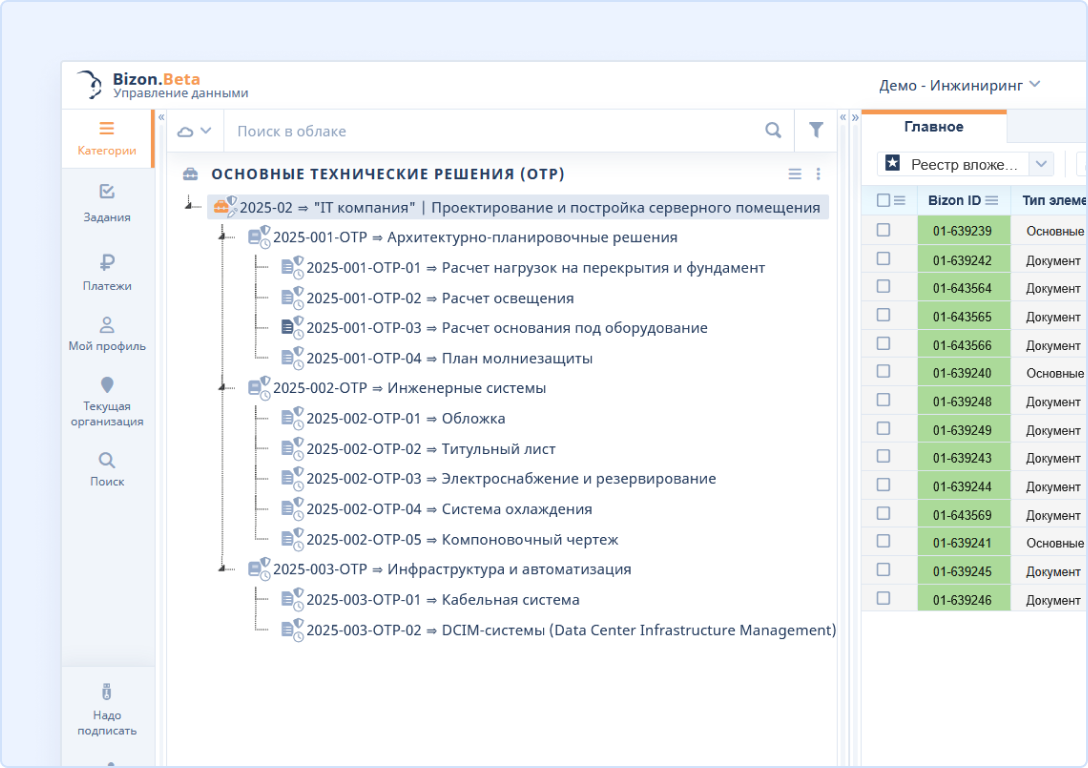Check the row with ID 01-639239
The image size is (1088, 768).
[883, 230]
